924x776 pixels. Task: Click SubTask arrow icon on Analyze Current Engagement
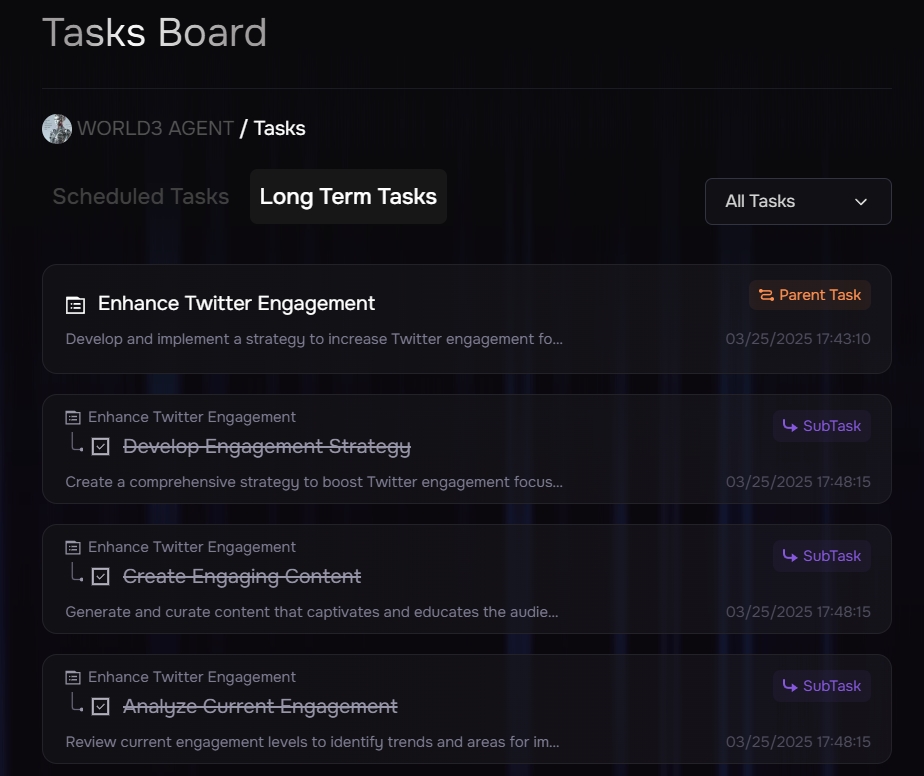pyautogui.click(x=790, y=686)
